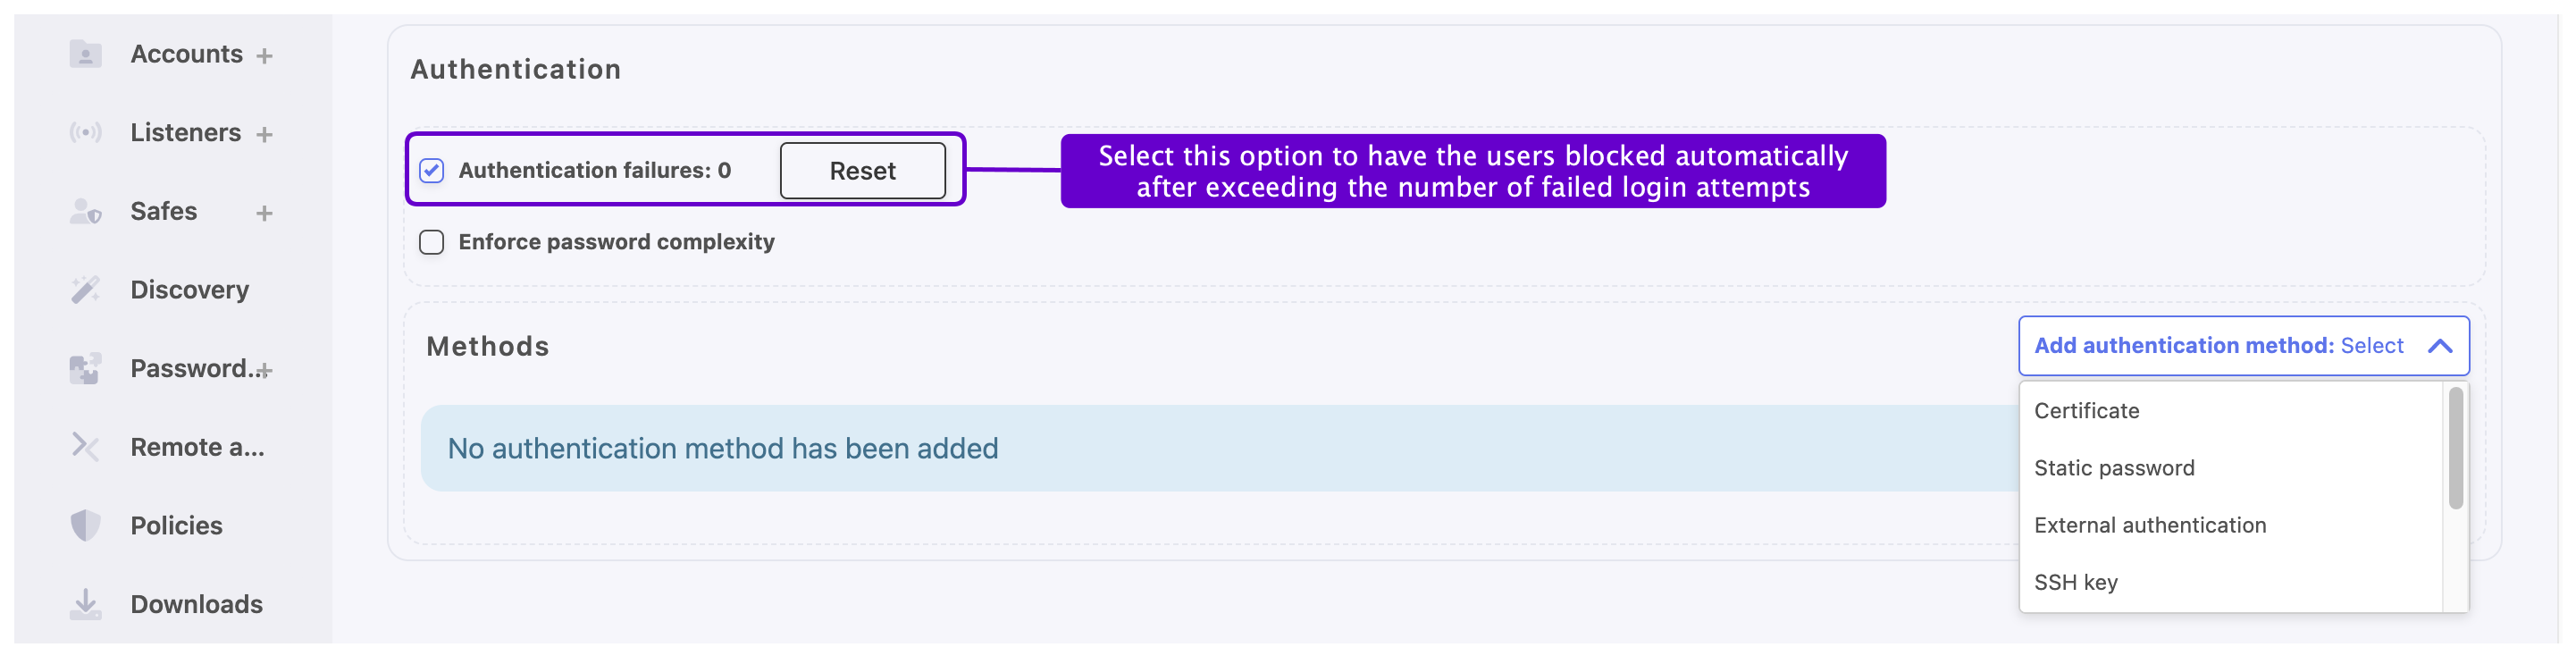
Task: Uncheck the Authentication failures checkbox
Action: tap(431, 171)
